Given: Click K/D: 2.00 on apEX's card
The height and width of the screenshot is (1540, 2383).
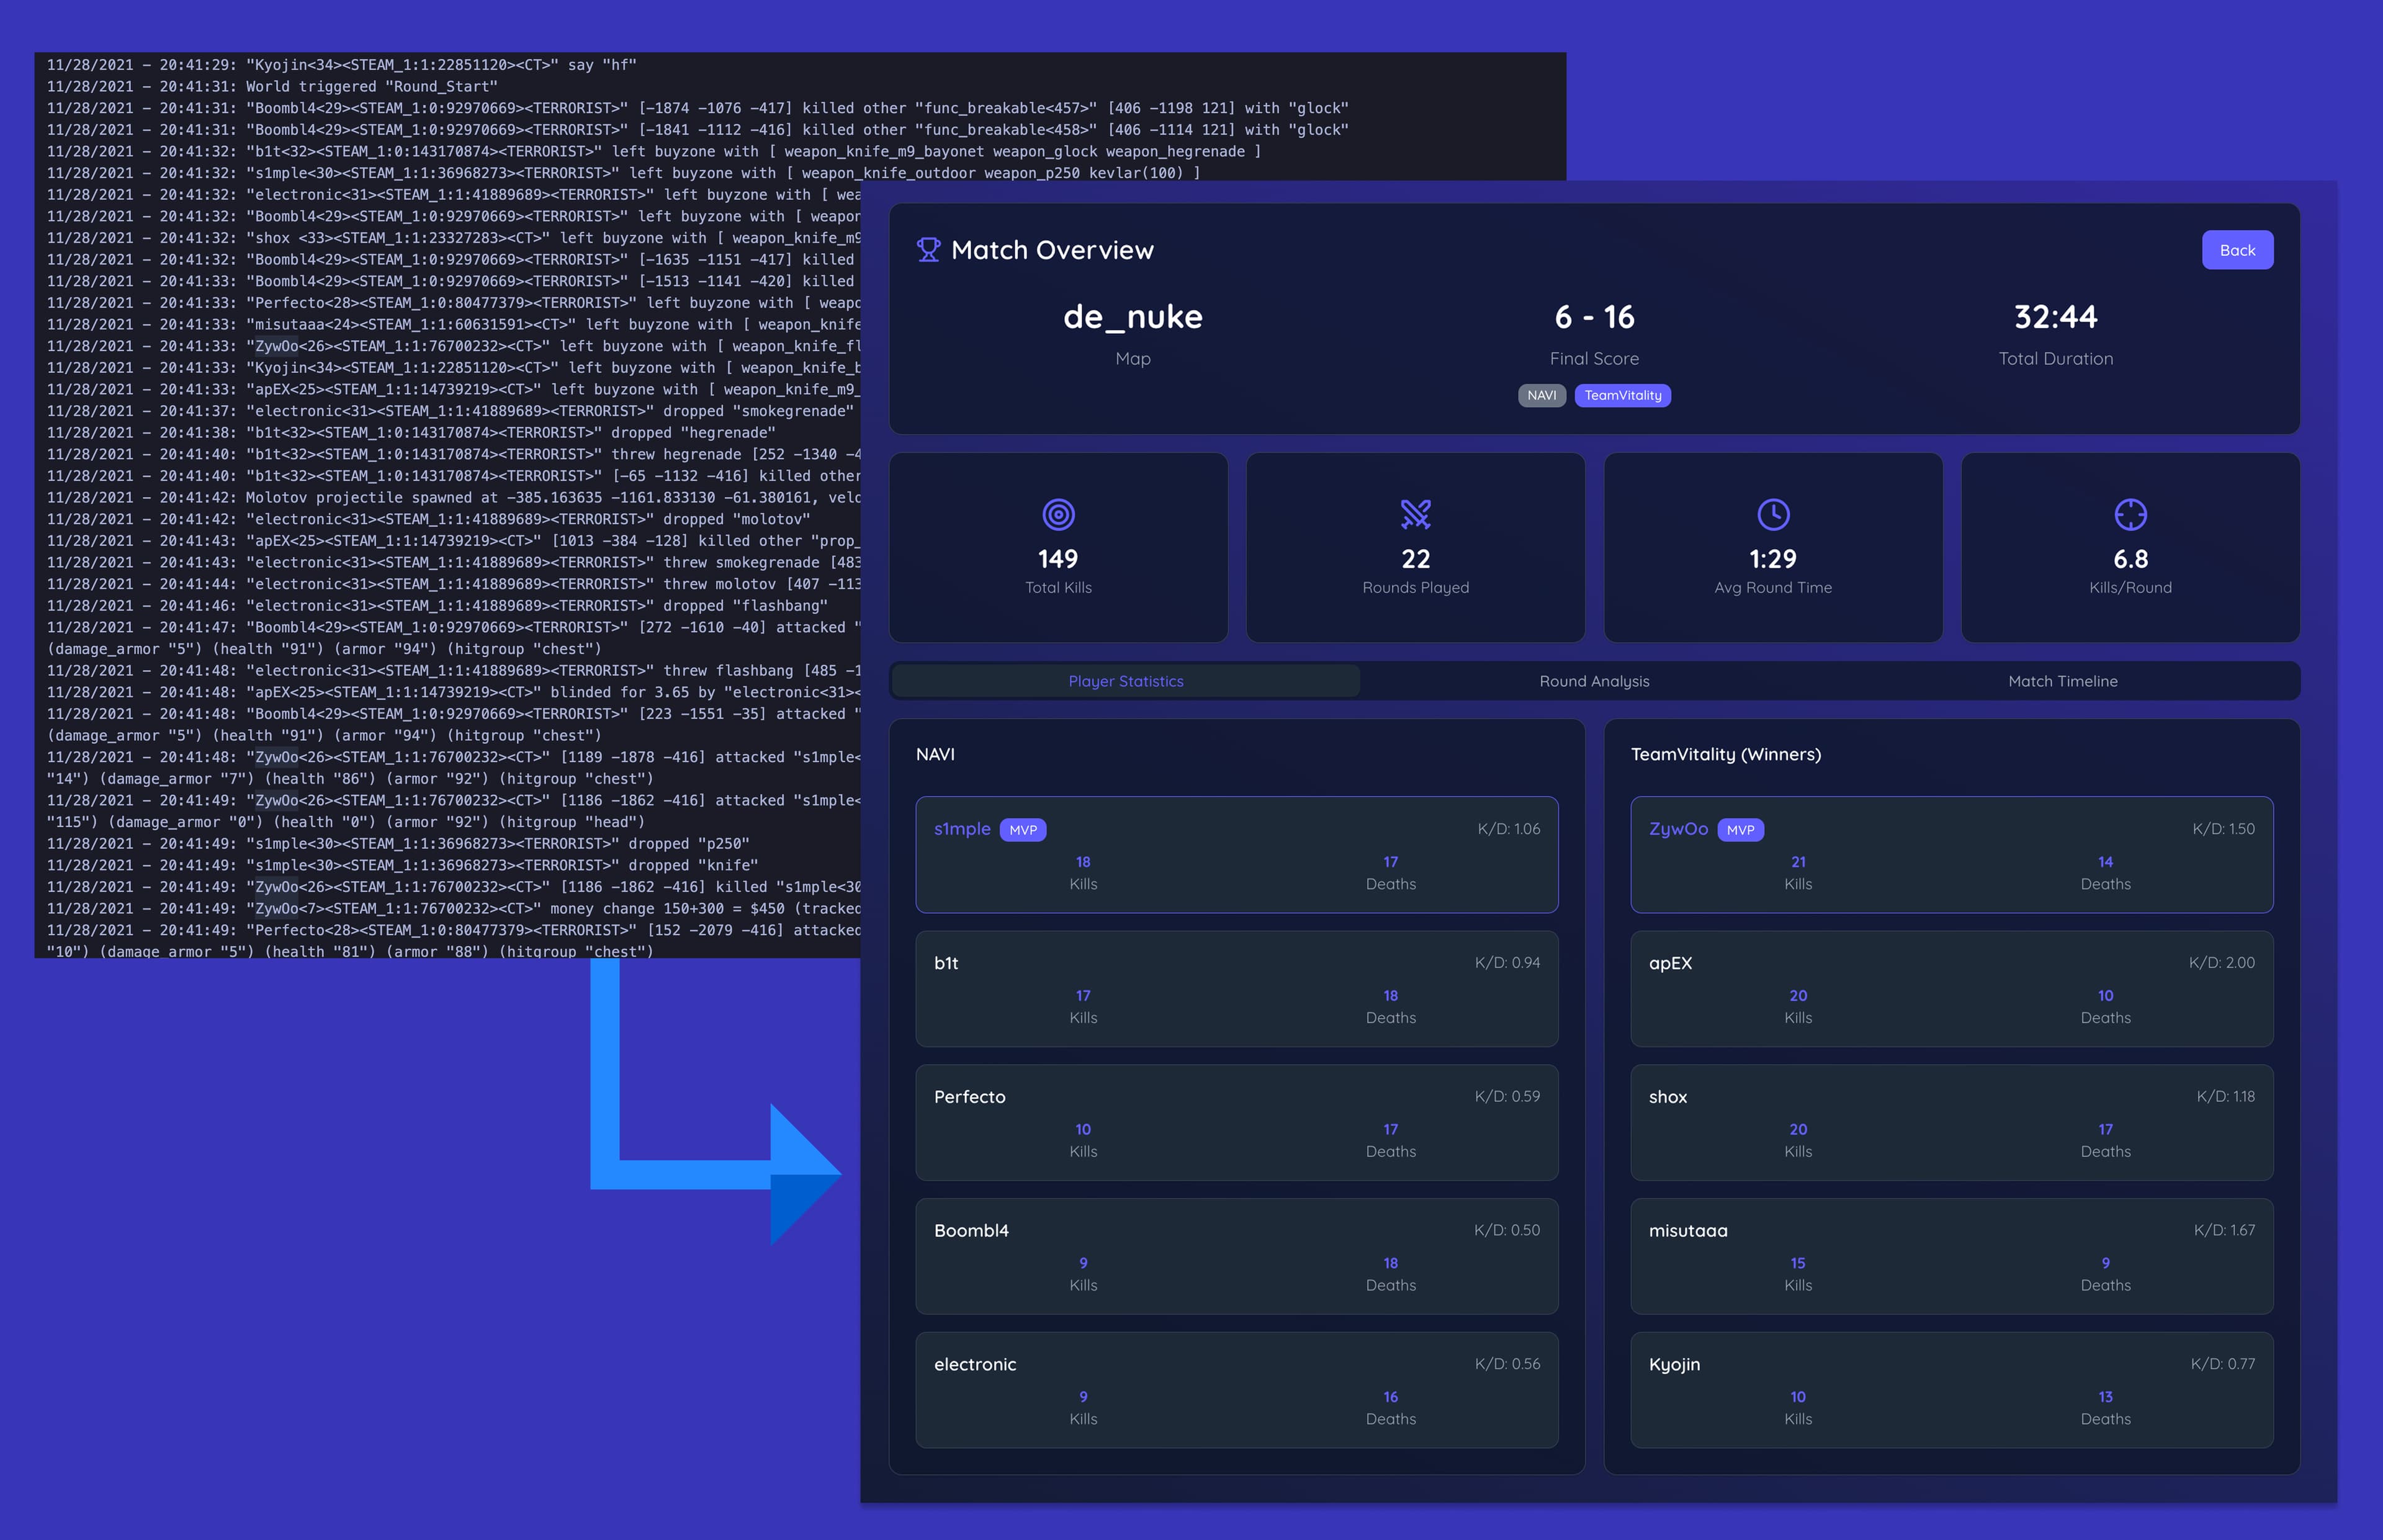Looking at the screenshot, I should click(x=2221, y=963).
